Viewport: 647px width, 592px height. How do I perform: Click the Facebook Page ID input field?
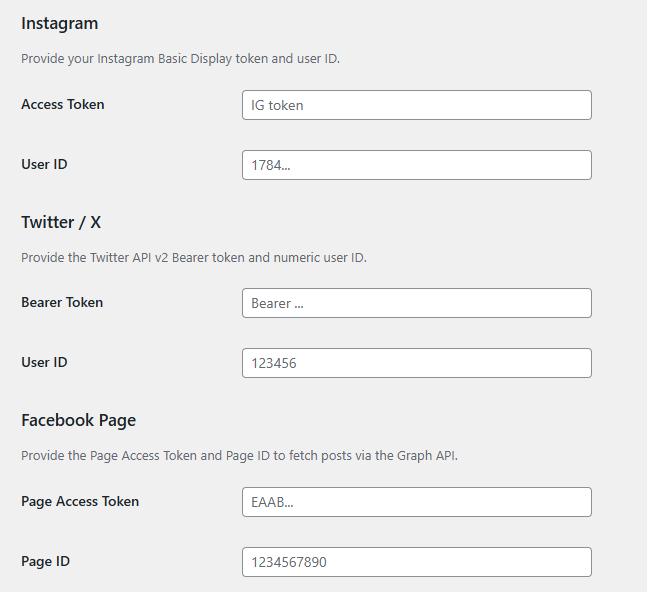[416, 562]
